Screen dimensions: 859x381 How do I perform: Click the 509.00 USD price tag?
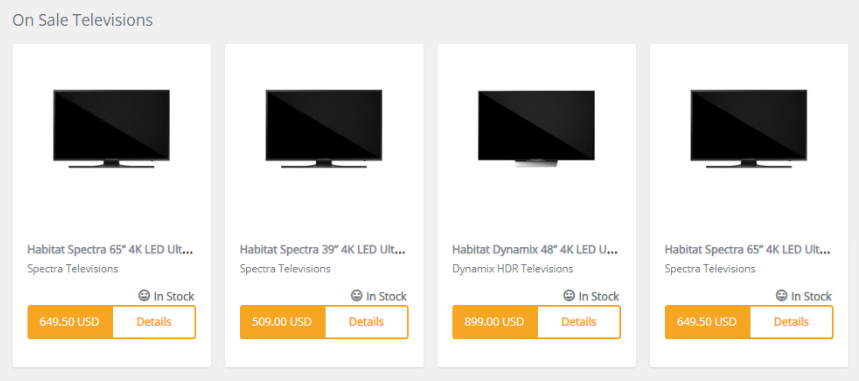(x=282, y=322)
